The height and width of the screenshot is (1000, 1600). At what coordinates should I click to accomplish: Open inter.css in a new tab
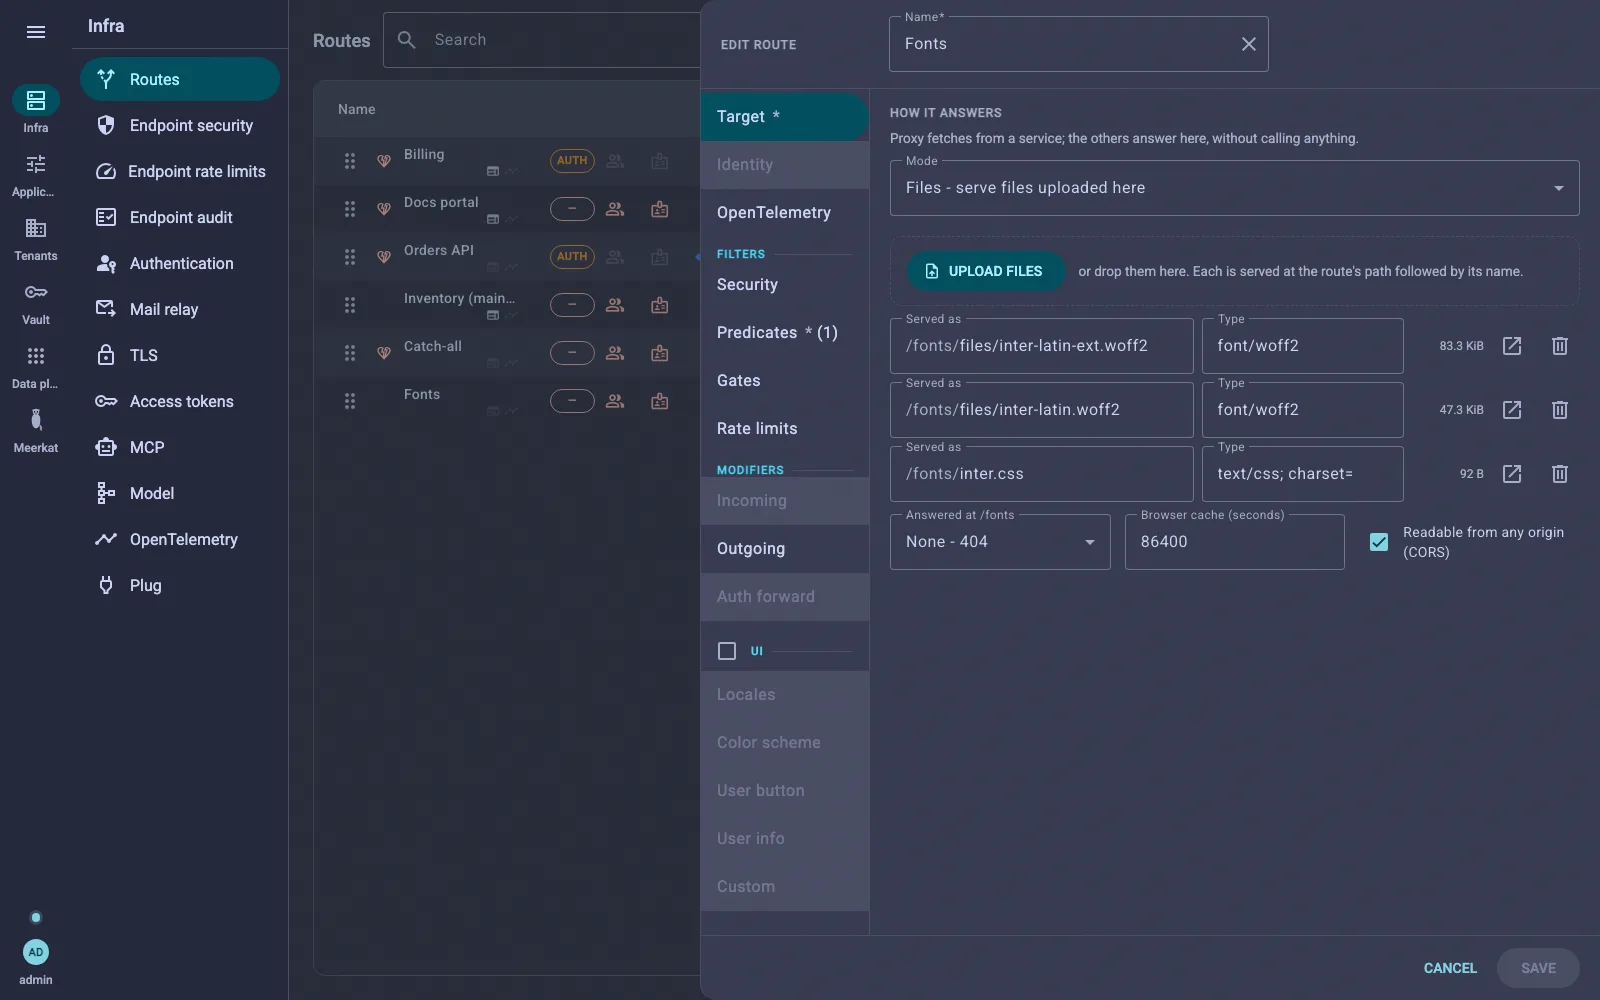coord(1512,474)
